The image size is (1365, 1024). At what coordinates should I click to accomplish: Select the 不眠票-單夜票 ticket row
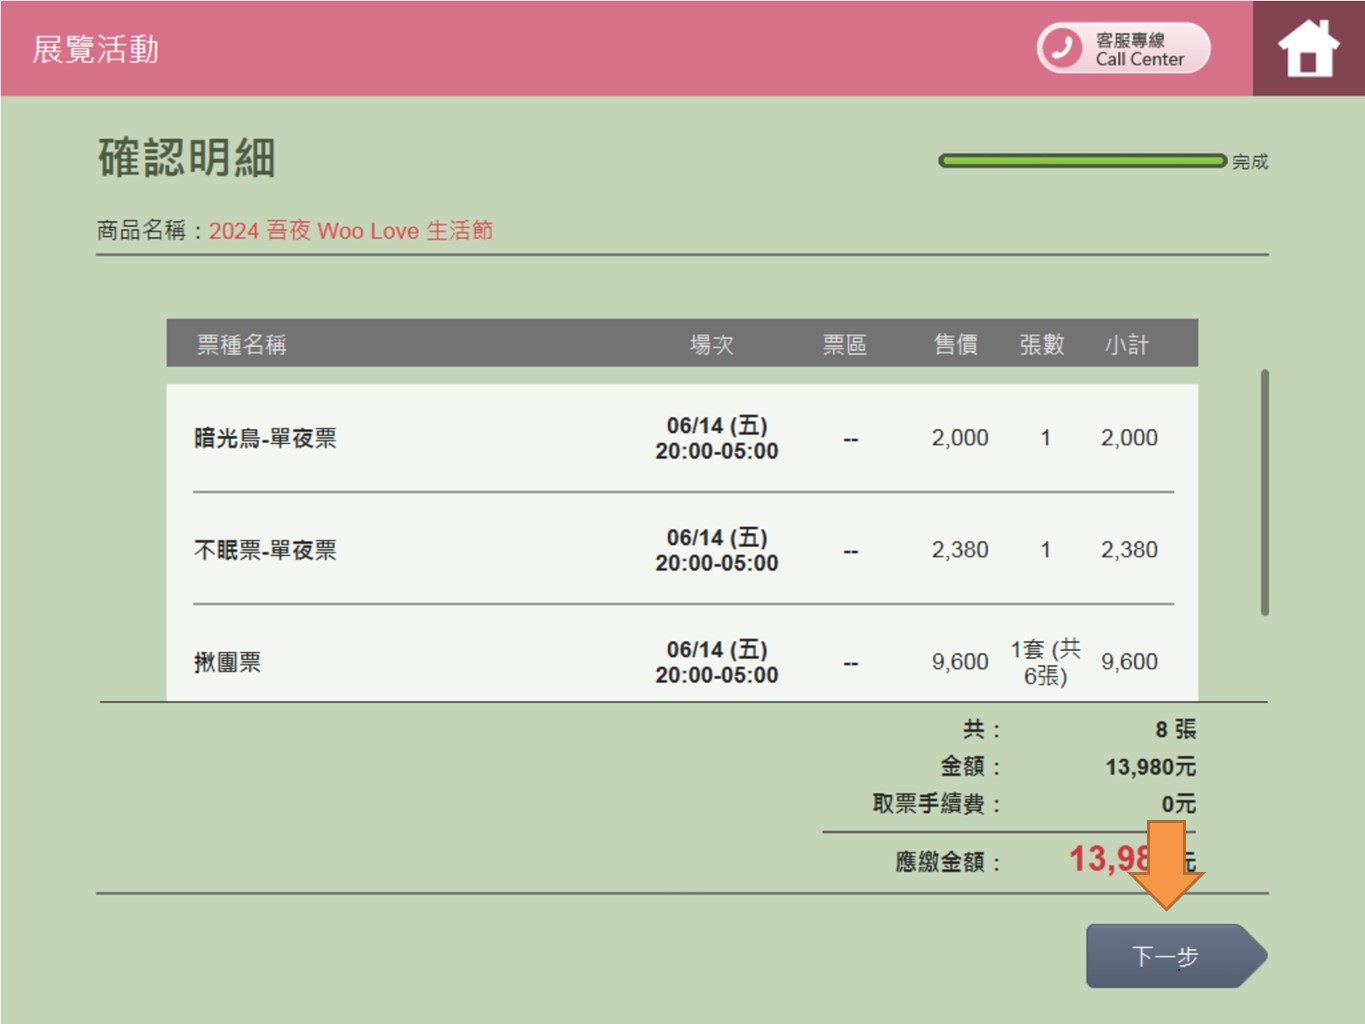click(265, 550)
